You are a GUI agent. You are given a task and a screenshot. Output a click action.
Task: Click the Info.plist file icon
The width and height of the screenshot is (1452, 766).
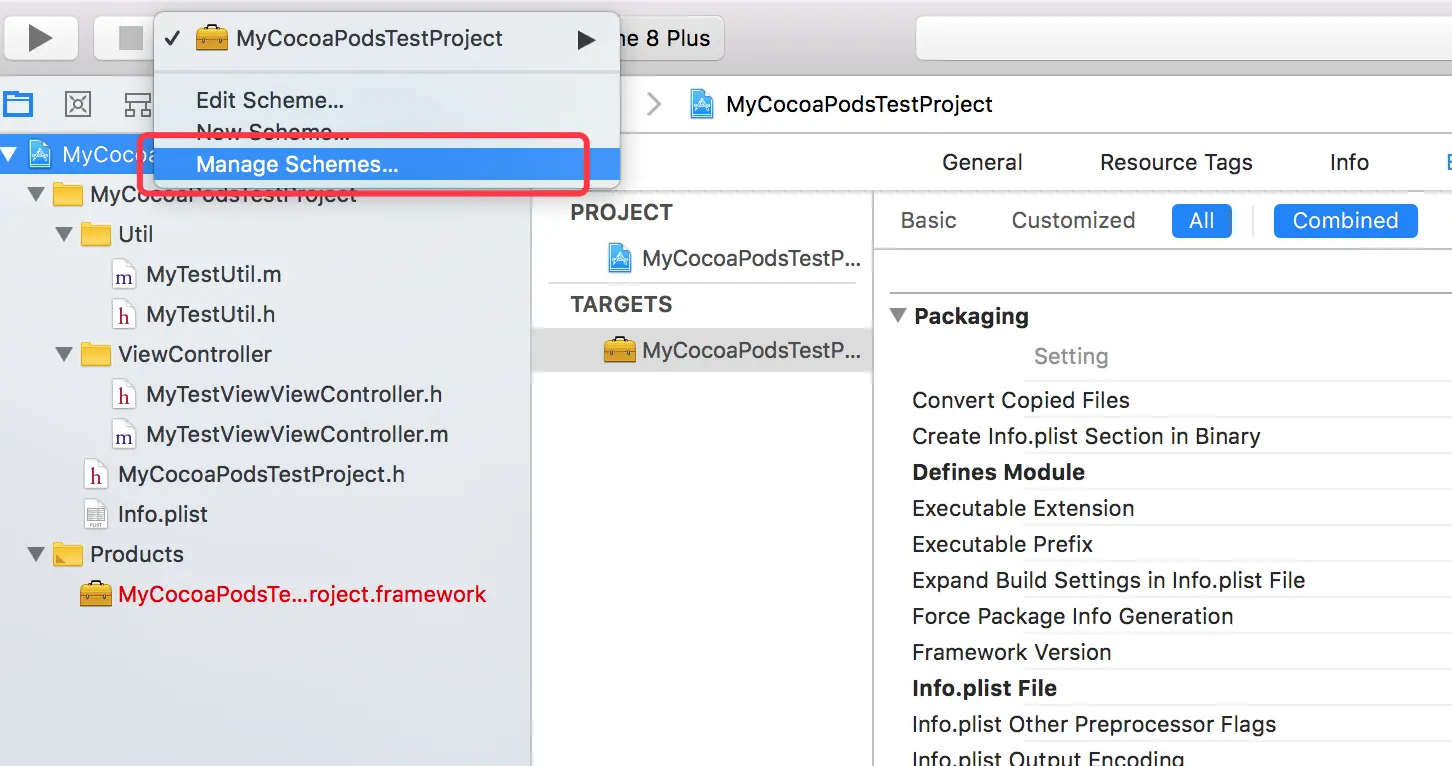[x=96, y=514]
